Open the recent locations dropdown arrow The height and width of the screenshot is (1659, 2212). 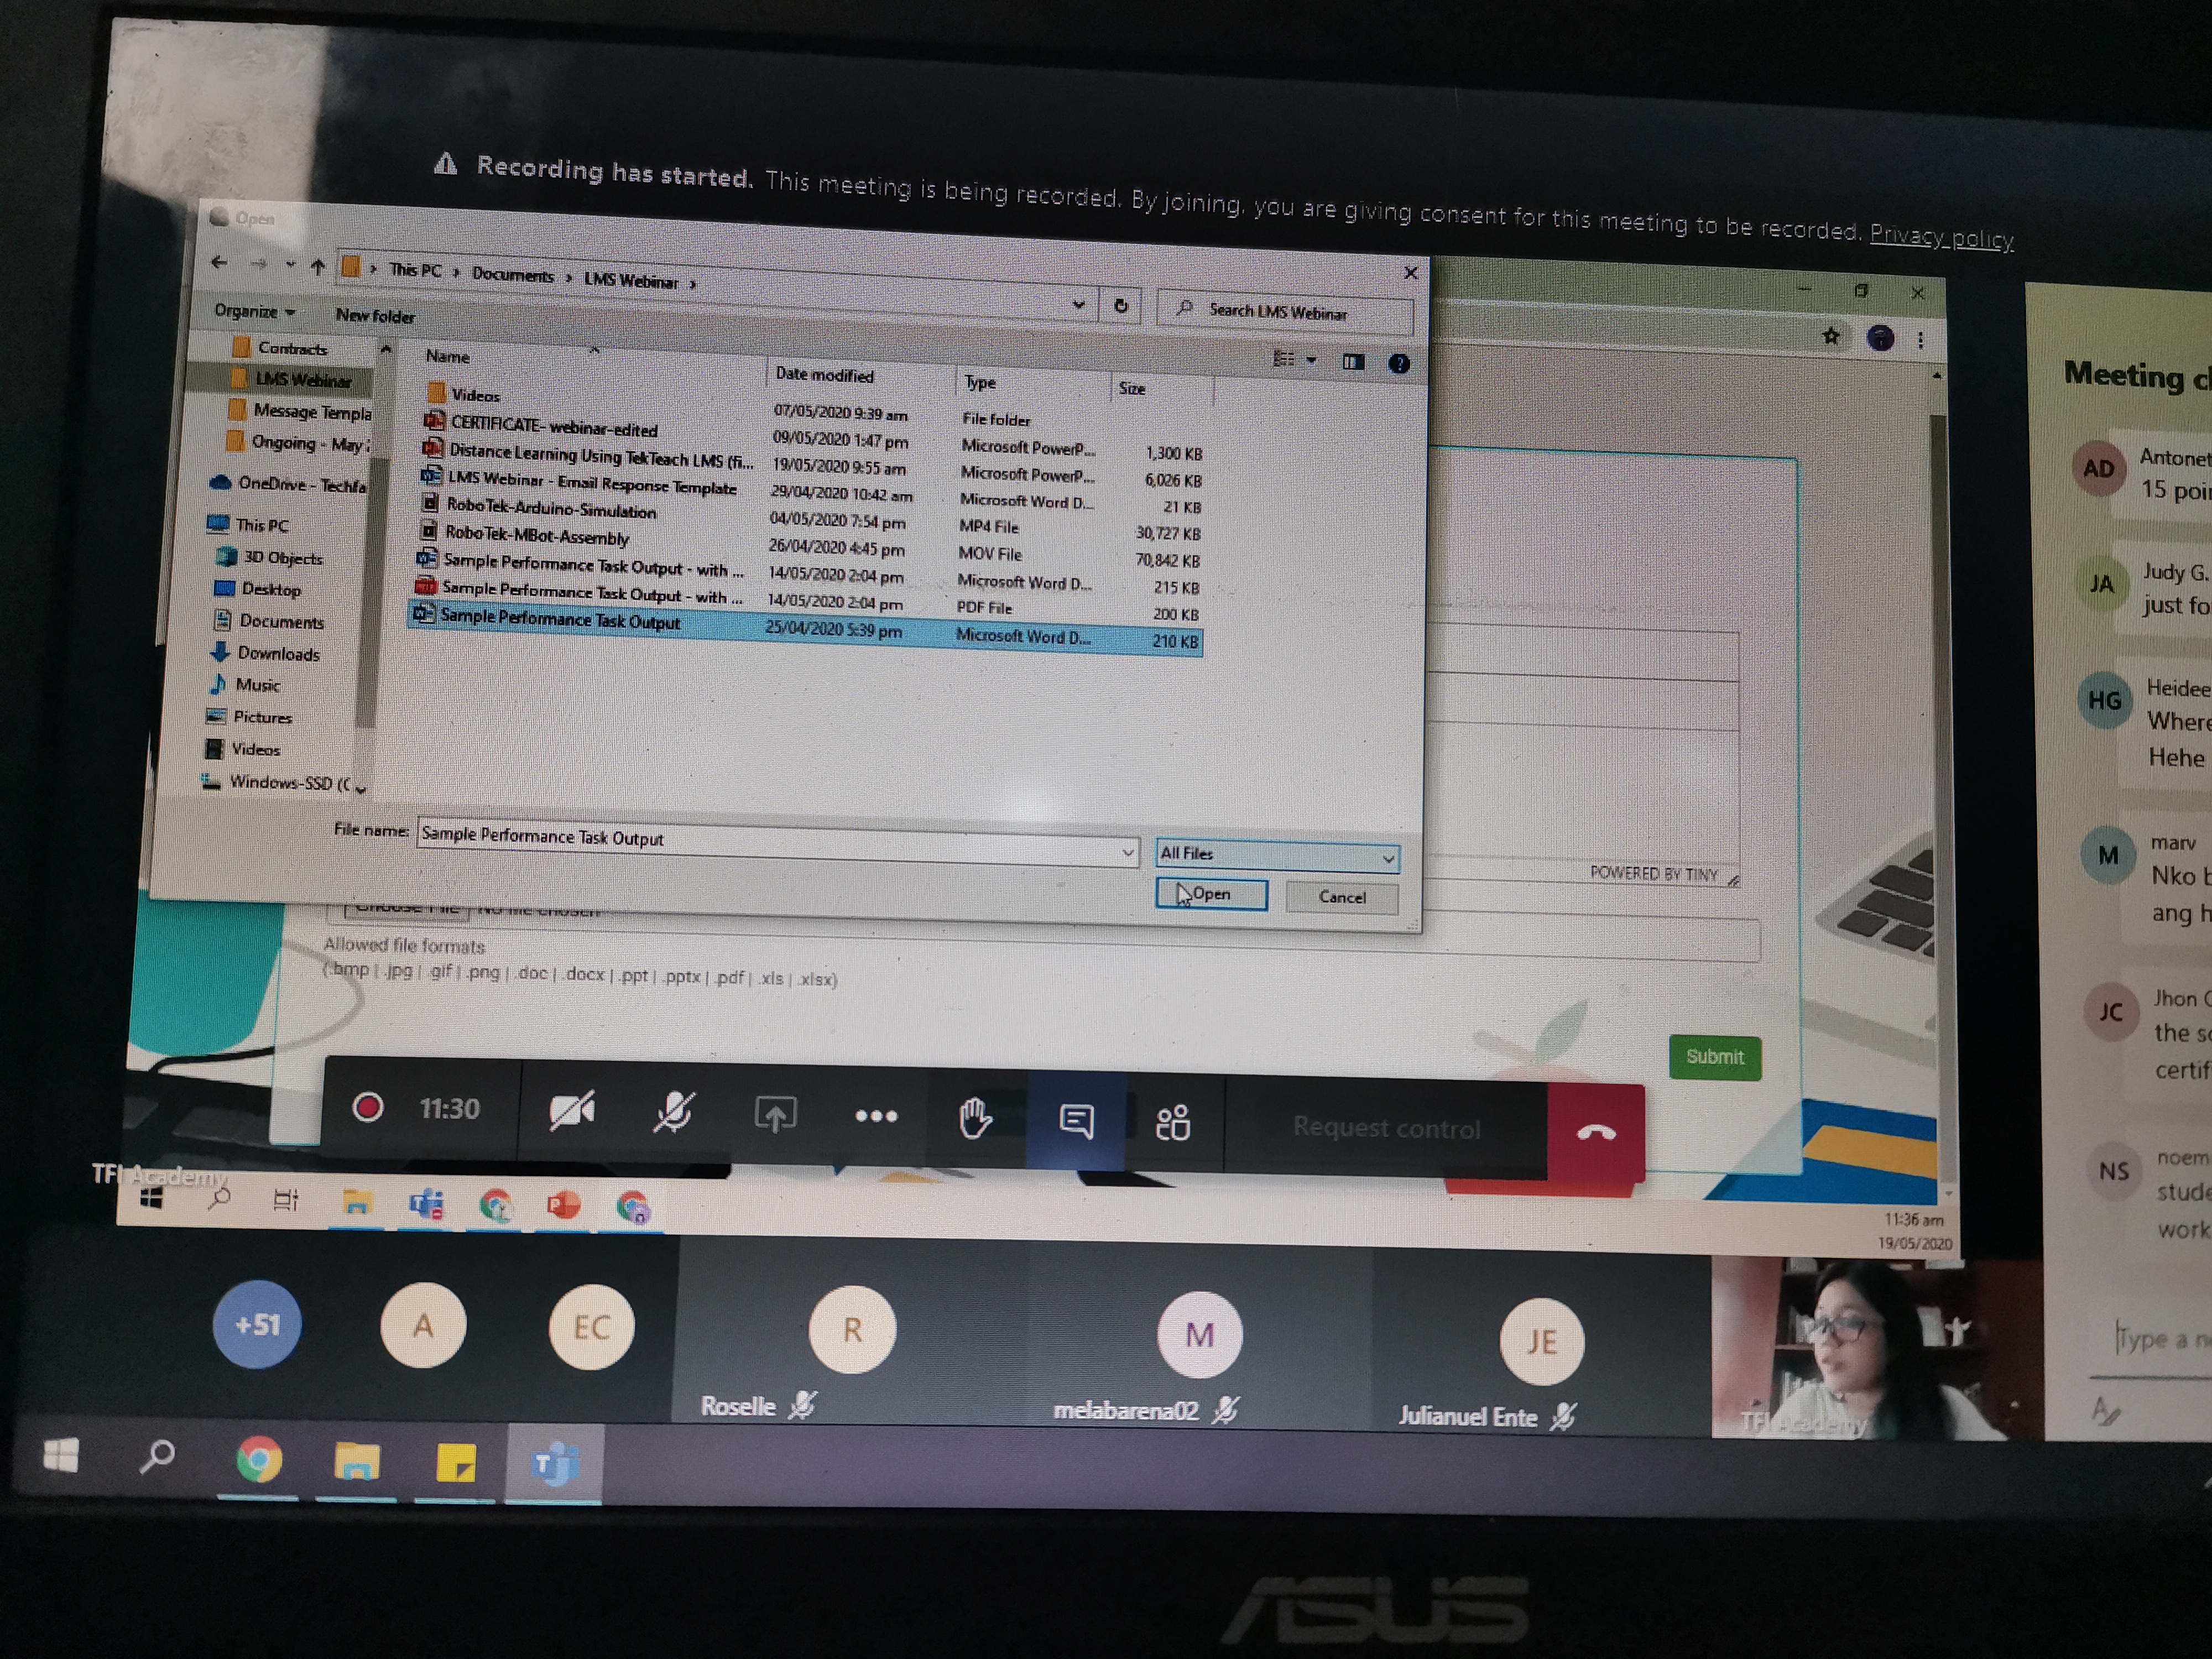click(290, 265)
